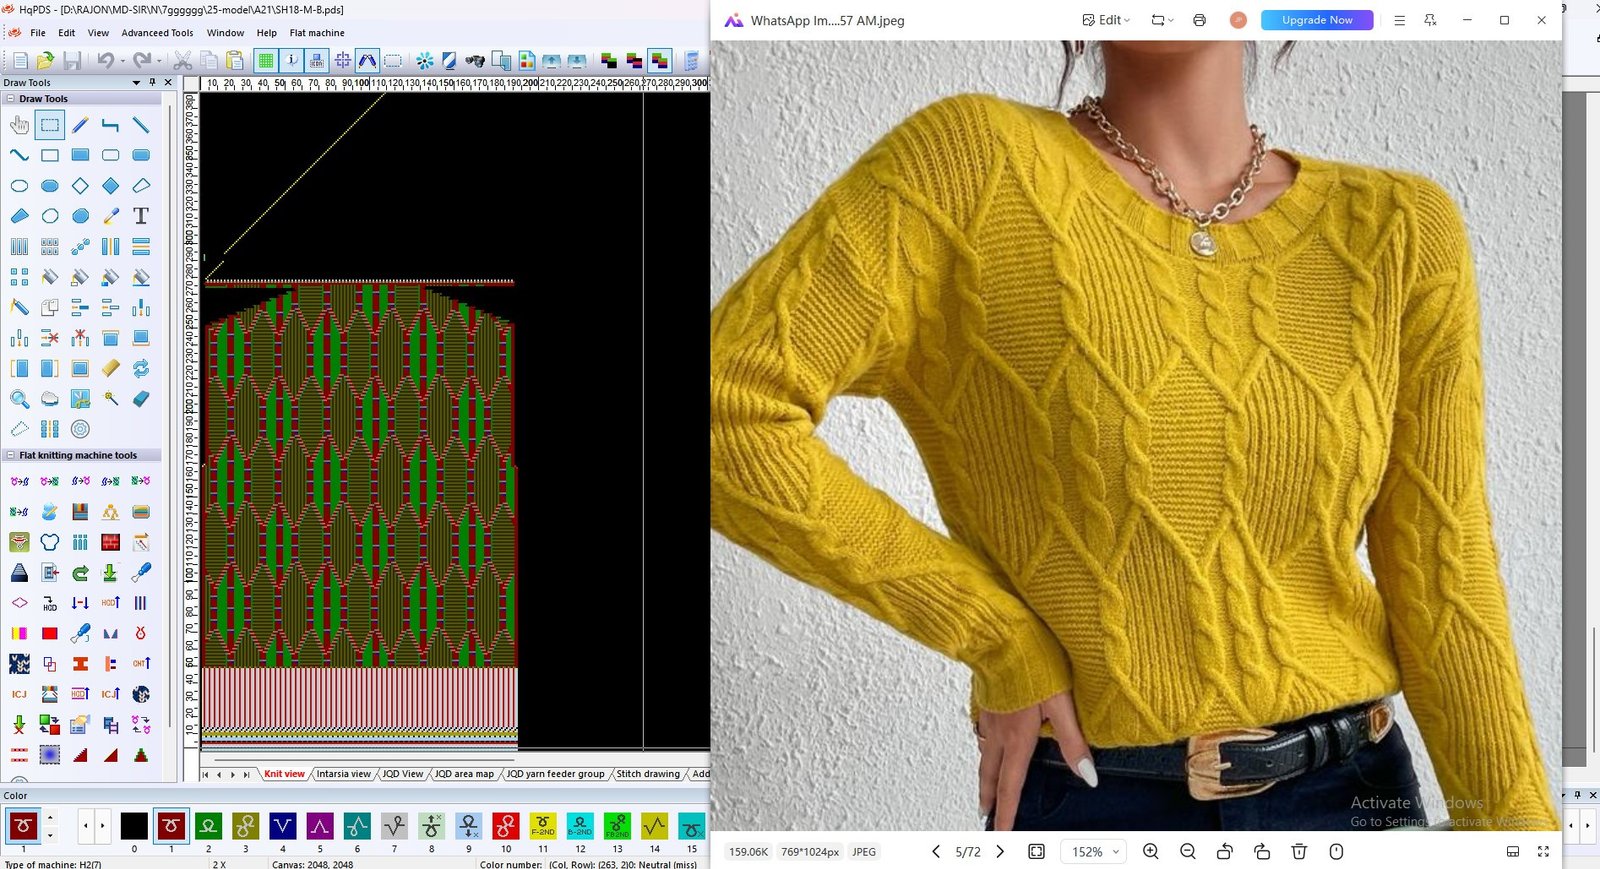The height and width of the screenshot is (869, 1600).
Task: Select the red color swatch number 10
Action: click(x=506, y=827)
